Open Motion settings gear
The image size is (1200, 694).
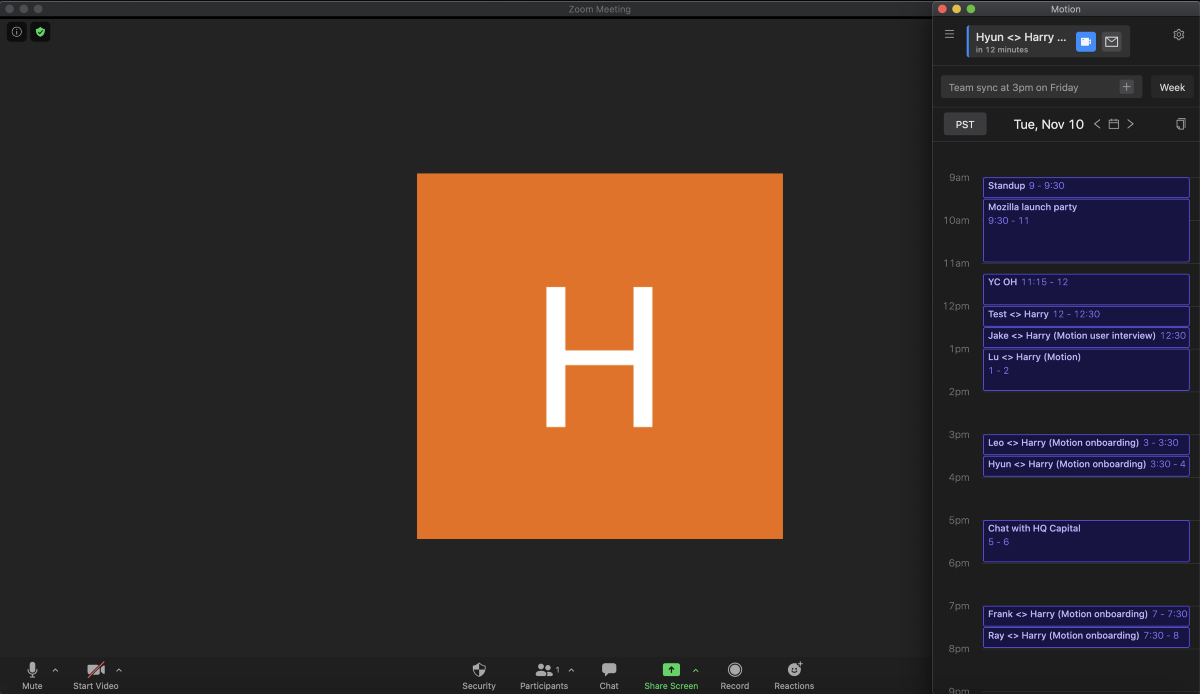pyautogui.click(x=1179, y=35)
